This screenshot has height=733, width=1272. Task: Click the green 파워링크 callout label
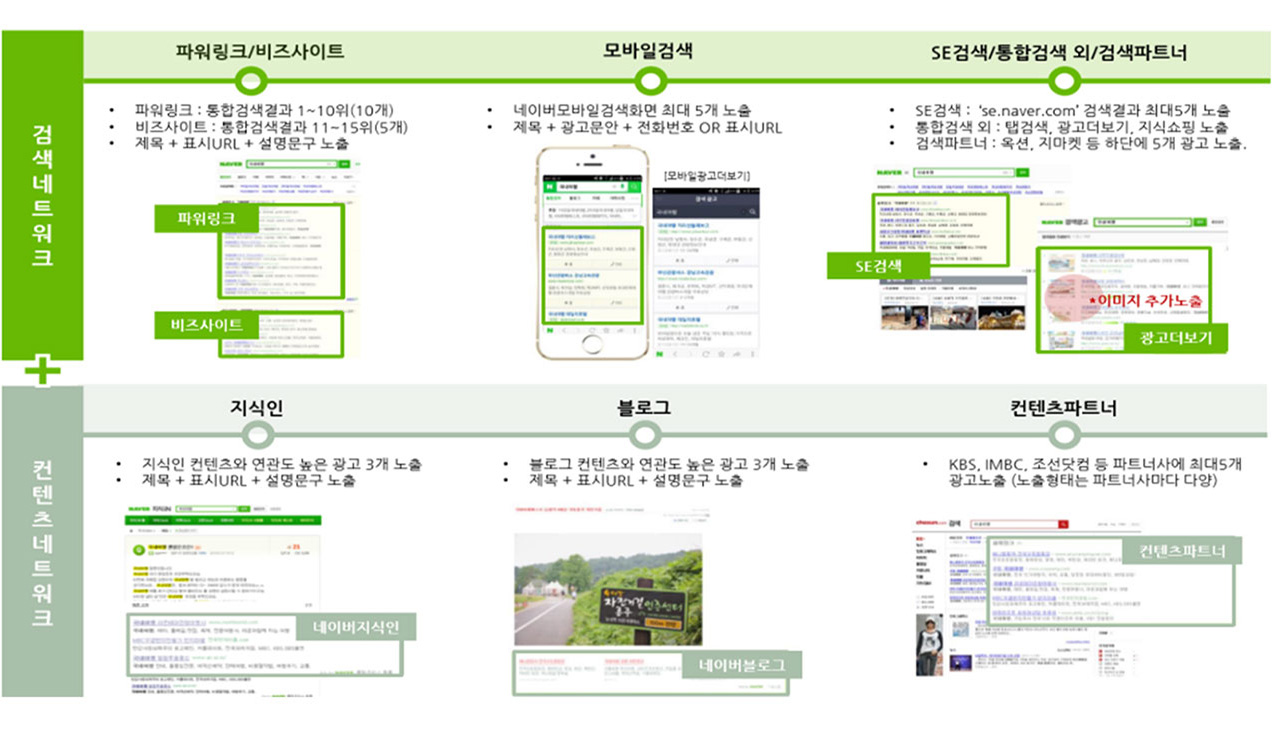click(x=206, y=220)
